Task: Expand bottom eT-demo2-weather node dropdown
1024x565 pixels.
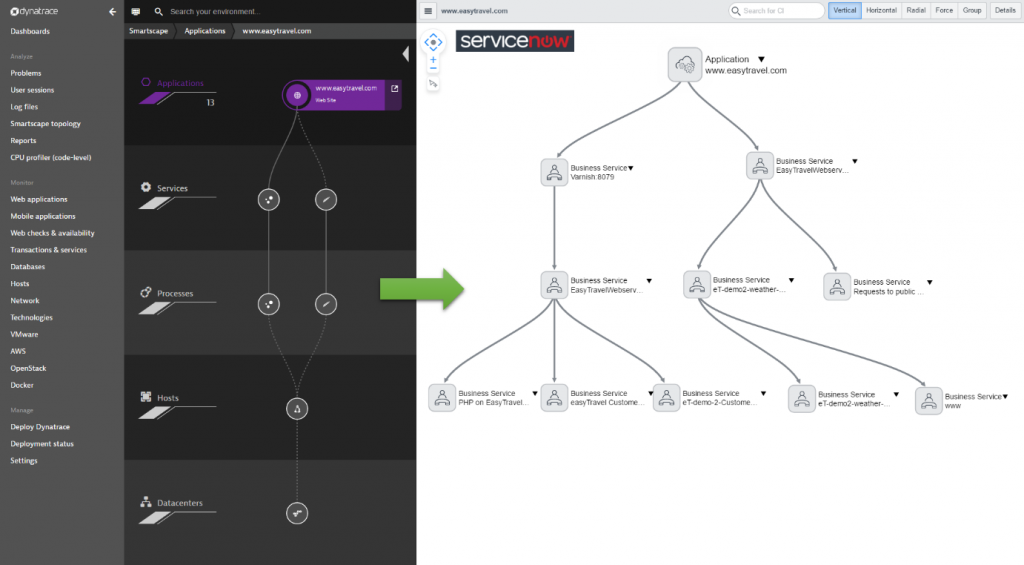Action: coord(896,395)
